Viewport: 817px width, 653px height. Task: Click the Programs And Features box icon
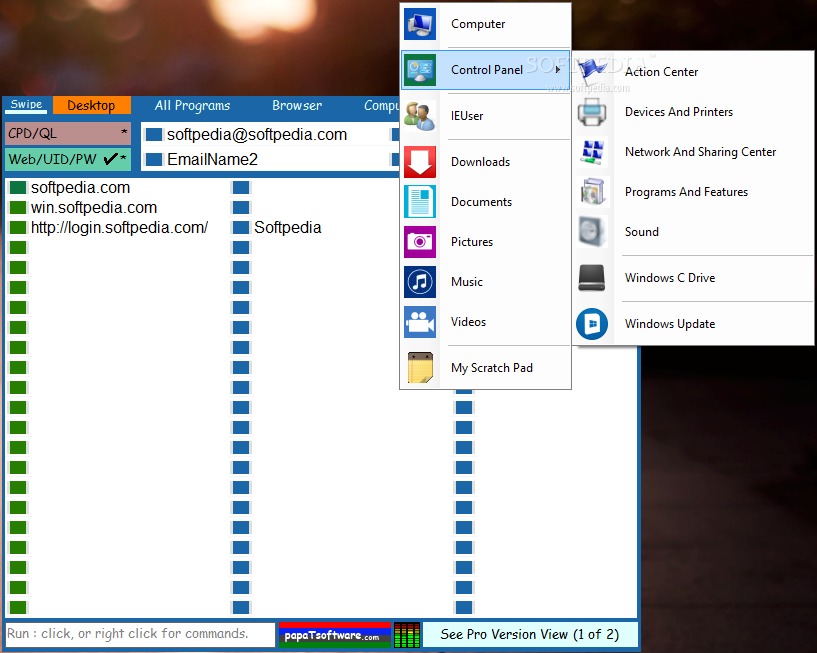point(592,192)
